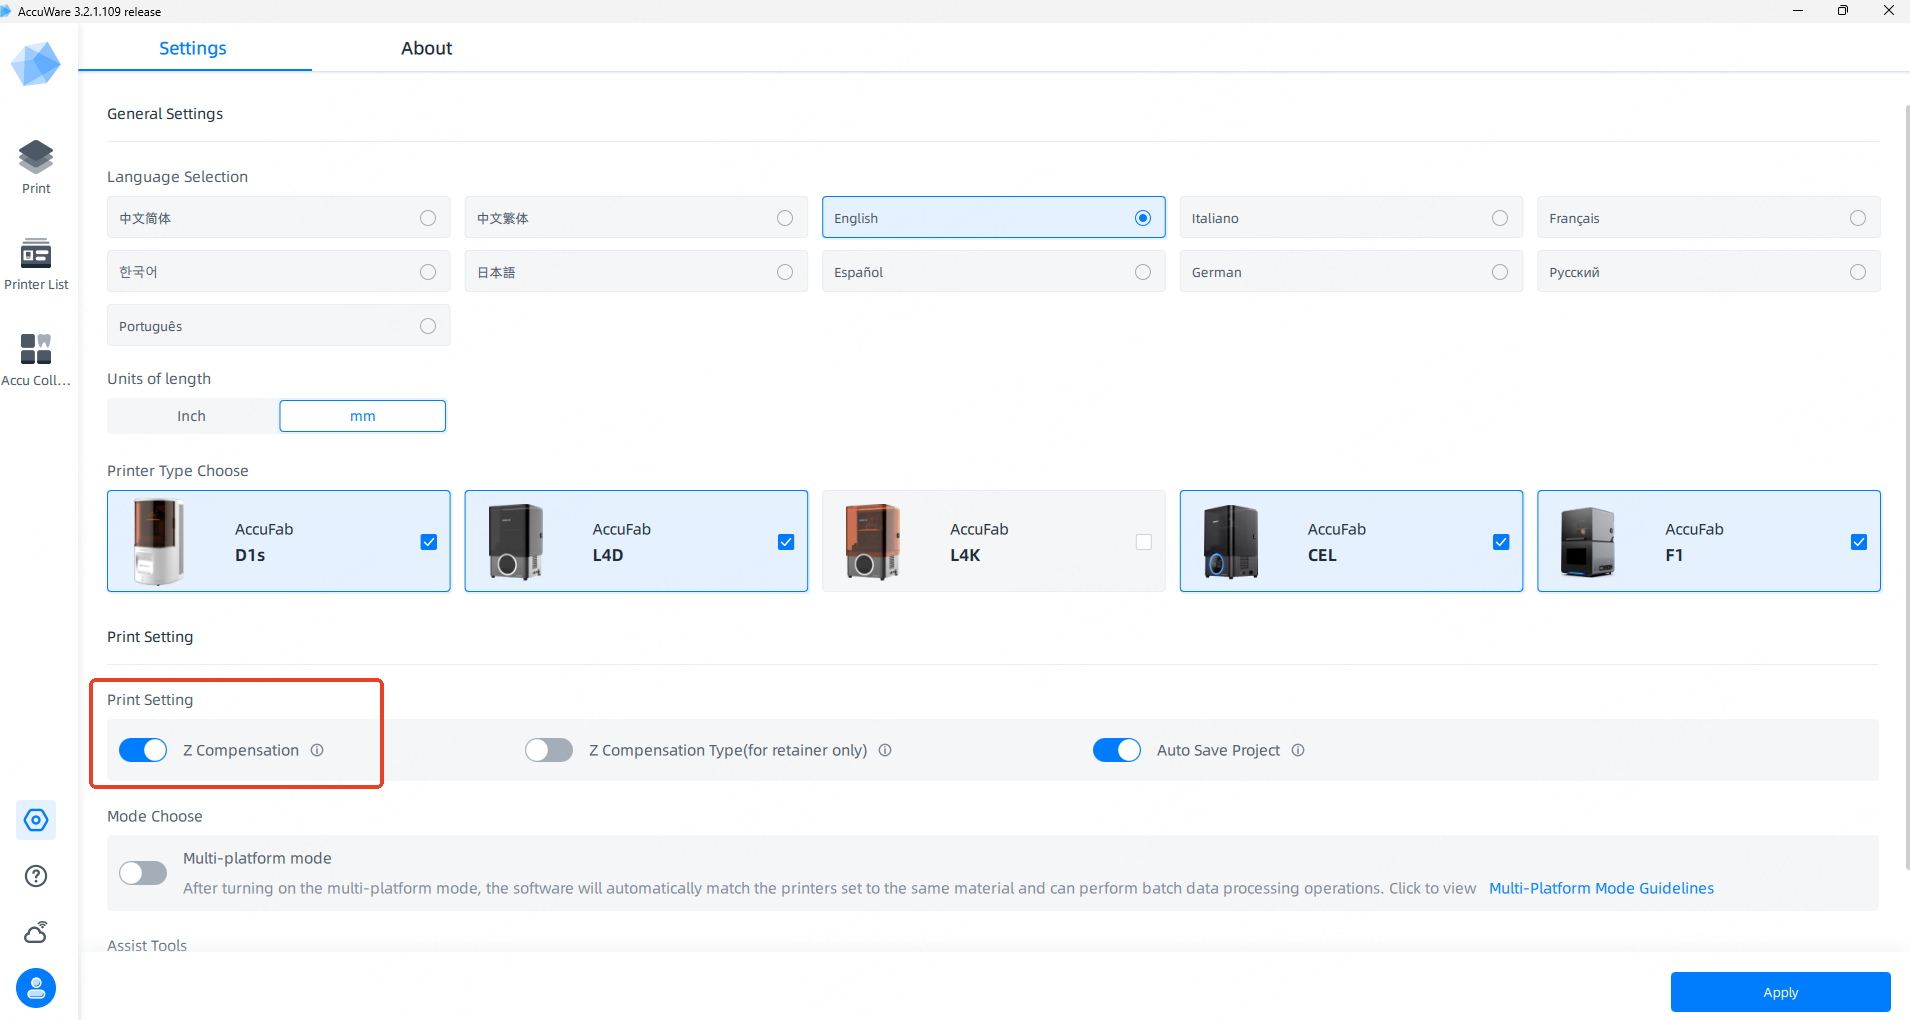Open the user account avatar icon

pos(36,988)
